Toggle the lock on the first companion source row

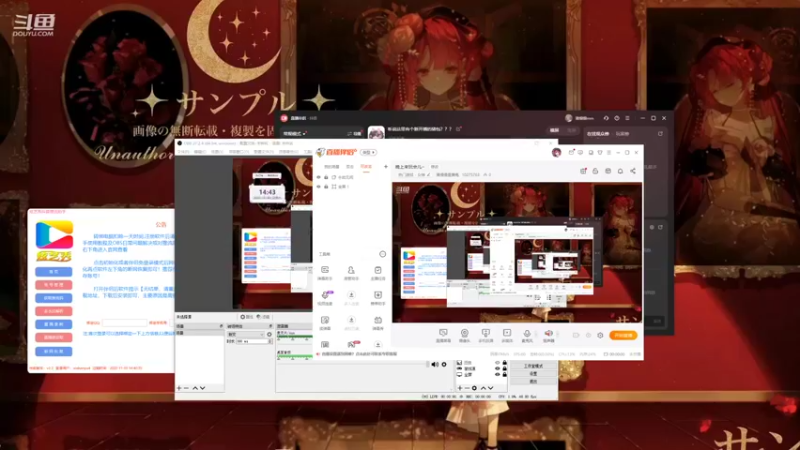point(326,177)
